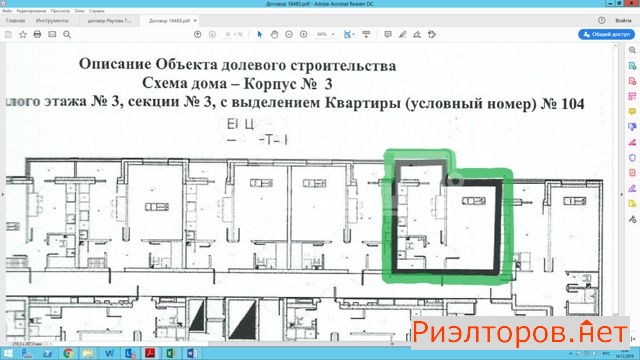640x360 pixels.
Task: Open File Explorer from the taskbar
Action: (88, 353)
